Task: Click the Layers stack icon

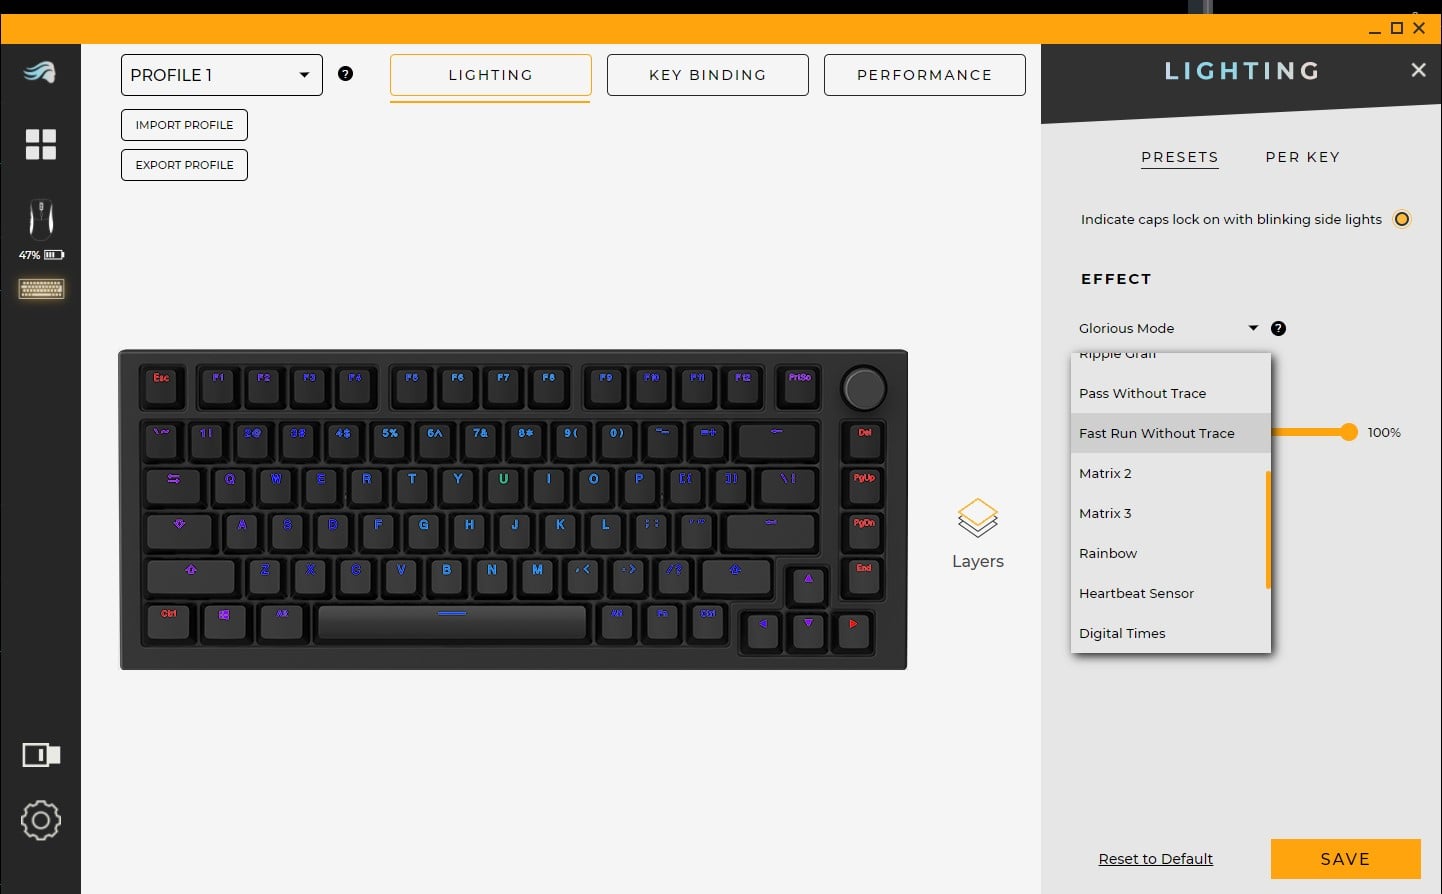Action: click(x=978, y=518)
